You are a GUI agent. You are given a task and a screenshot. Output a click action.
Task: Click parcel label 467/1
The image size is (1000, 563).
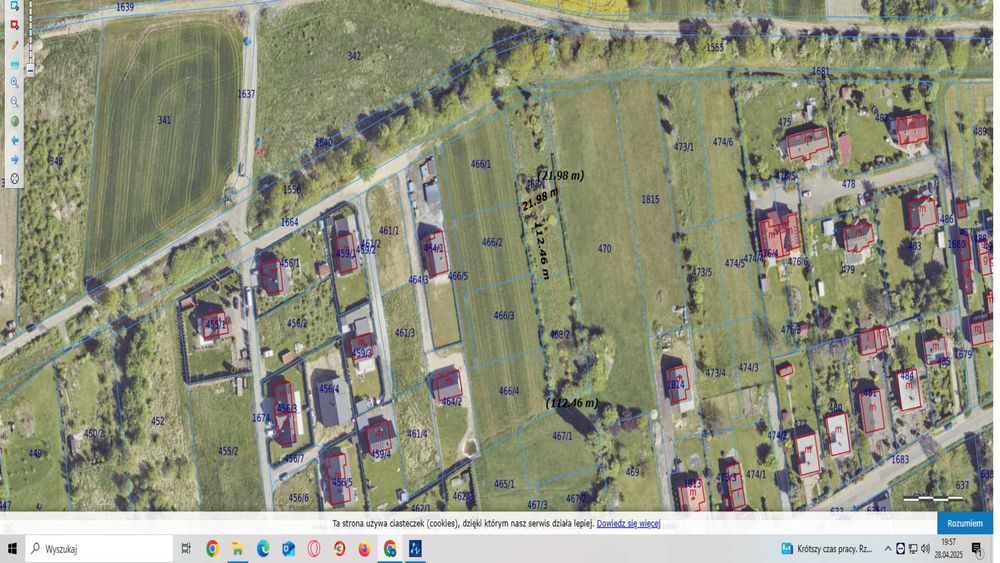click(x=562, y=436)
